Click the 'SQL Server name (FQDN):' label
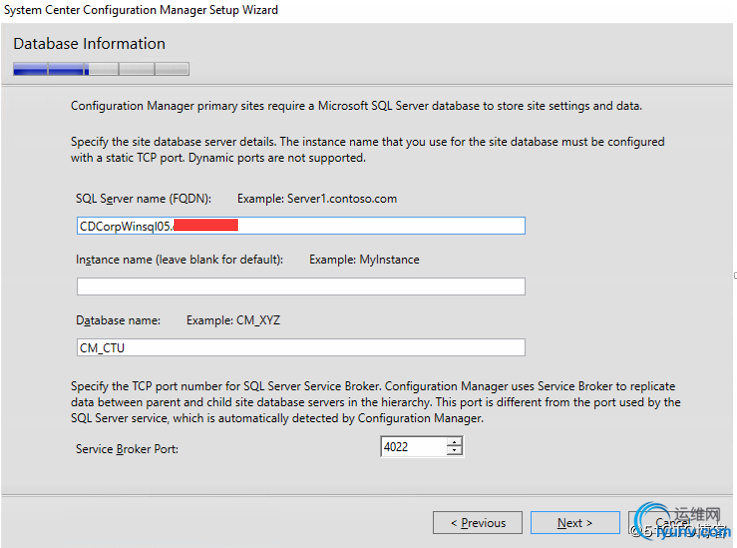Viewport: 737px width, 548px height. [x=143, y=199]
